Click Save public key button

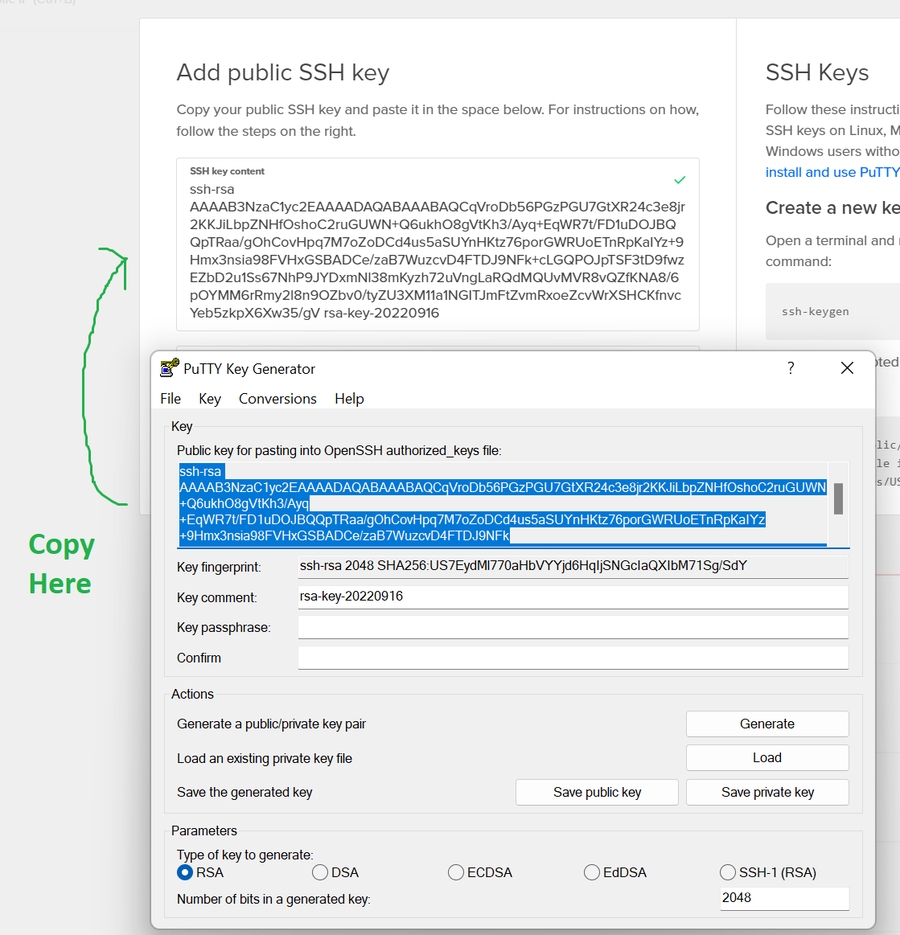pos(597,792)
